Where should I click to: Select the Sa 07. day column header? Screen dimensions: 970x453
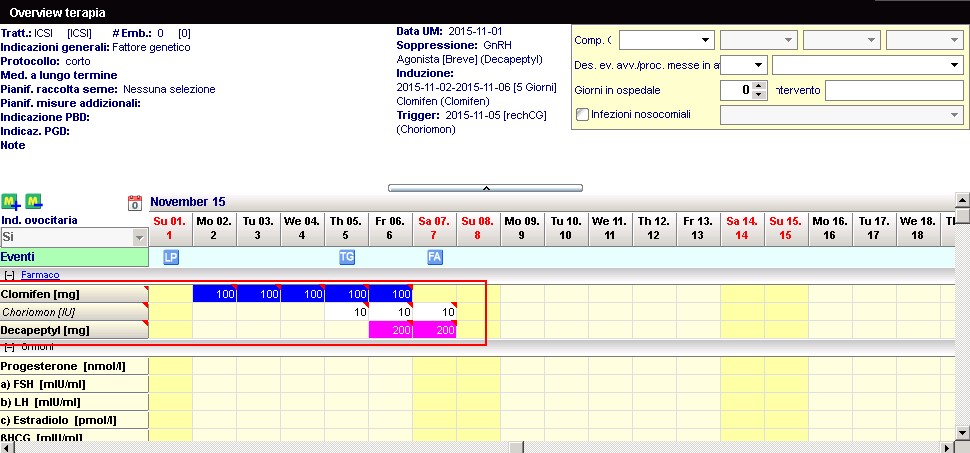(434, 228)
